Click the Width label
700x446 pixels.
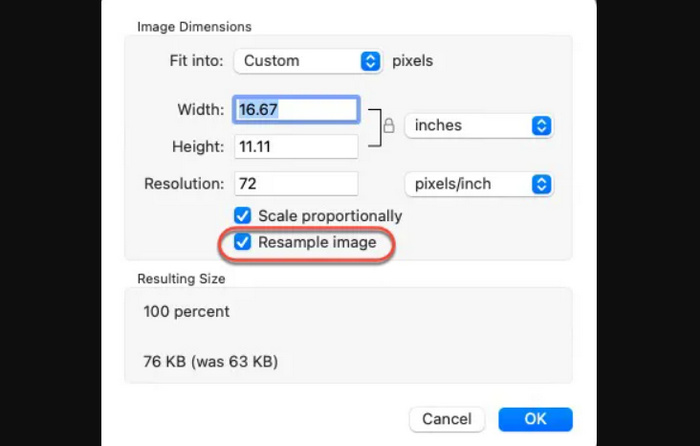pyautogui.click(x=200, y=109)
